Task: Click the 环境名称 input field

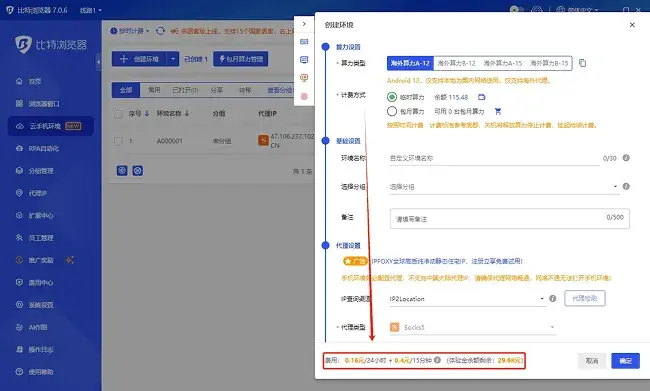Action: (x=495, y=158)
